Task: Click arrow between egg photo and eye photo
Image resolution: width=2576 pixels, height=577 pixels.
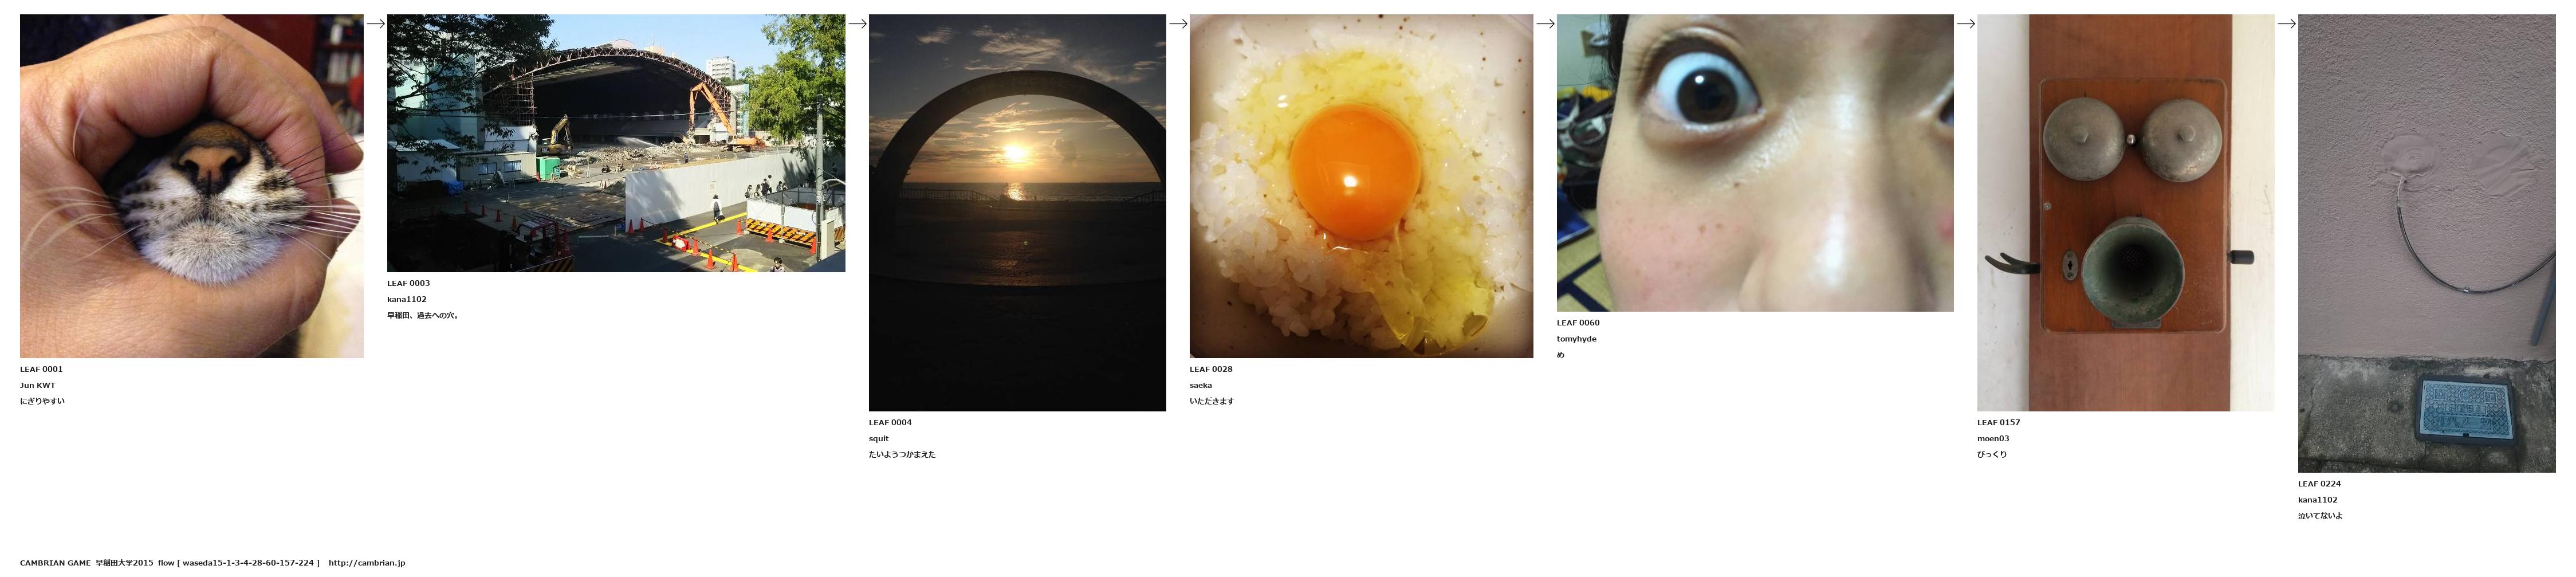Action: click(1545, 24)
